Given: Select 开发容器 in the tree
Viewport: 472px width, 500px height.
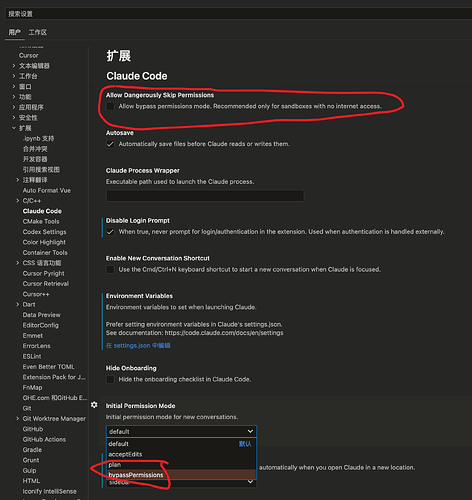Looking at the screenshot, I should tap(35, 159).
